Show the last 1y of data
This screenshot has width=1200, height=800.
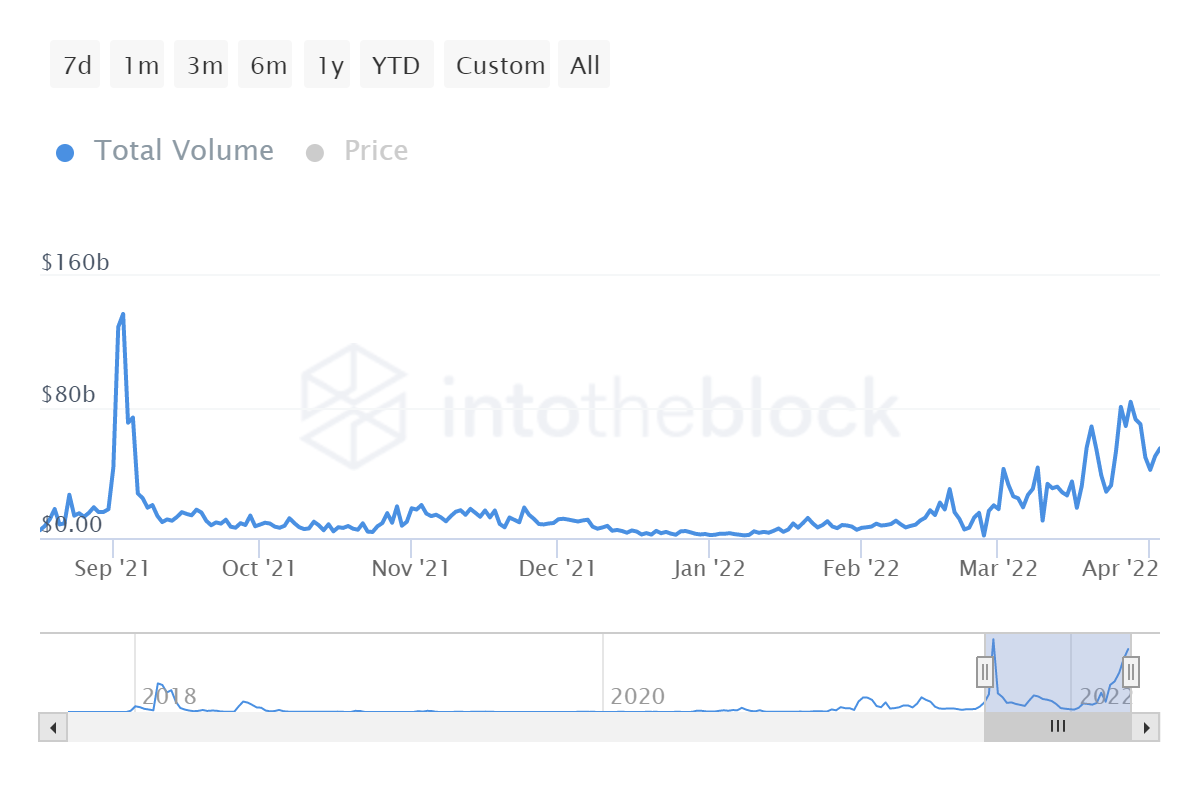point(330,65)
